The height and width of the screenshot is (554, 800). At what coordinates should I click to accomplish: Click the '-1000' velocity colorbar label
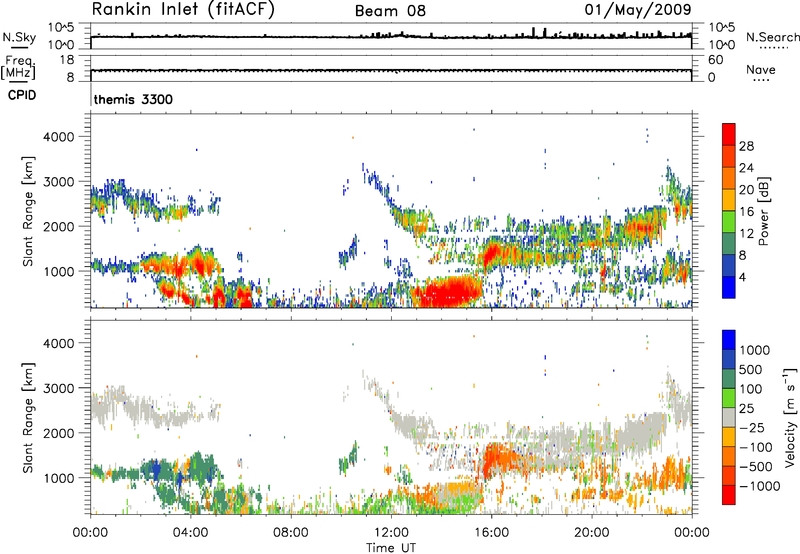click(x=760, y=486)
